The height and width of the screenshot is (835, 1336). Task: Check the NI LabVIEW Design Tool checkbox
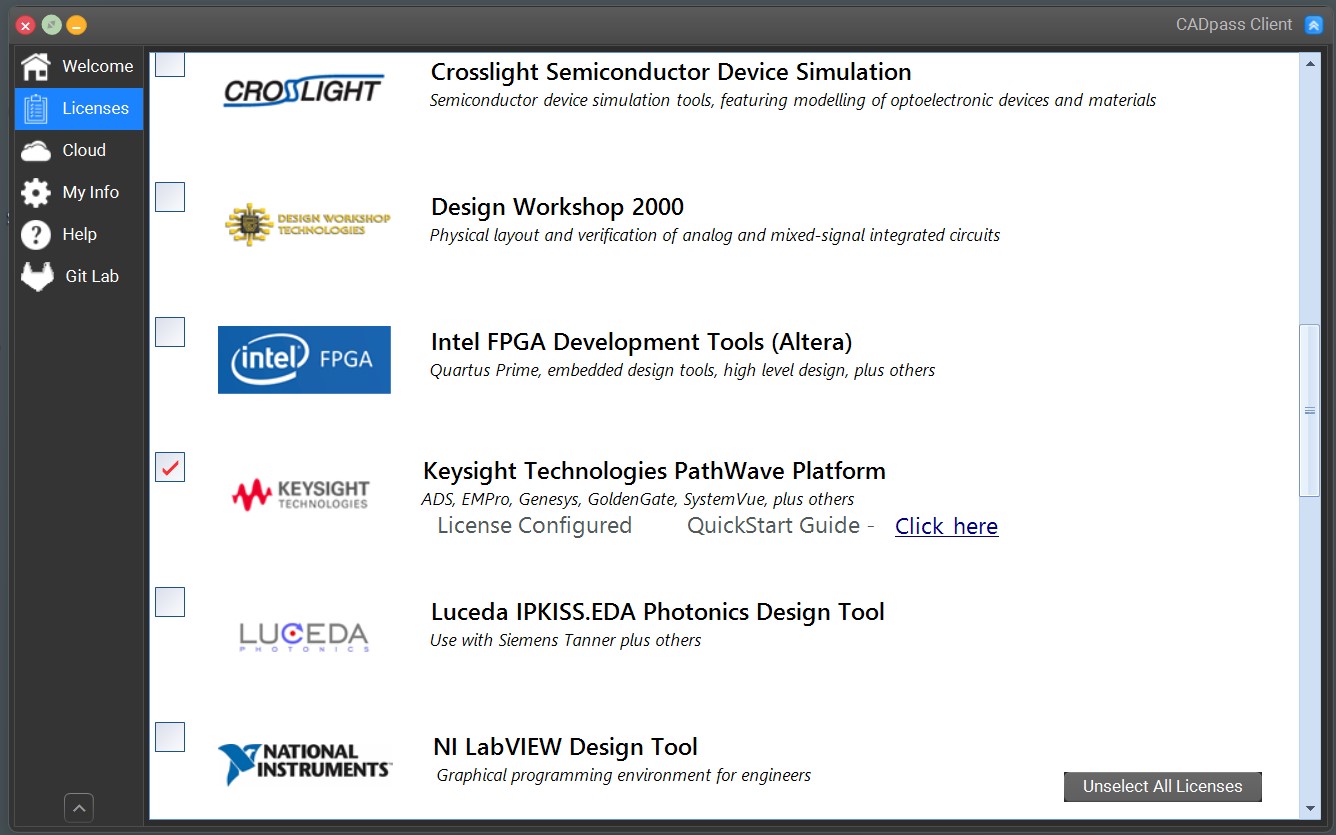point(170,737)
